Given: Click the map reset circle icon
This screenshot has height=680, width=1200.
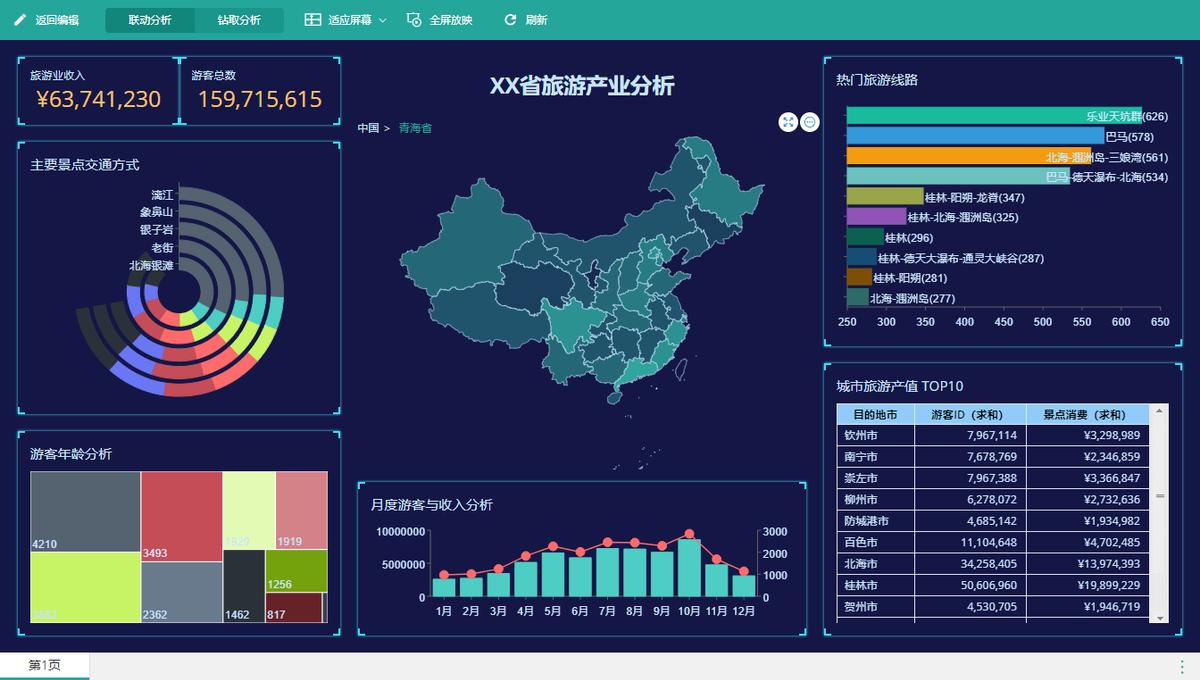Looking at the screenshot, I should point(810,122).
